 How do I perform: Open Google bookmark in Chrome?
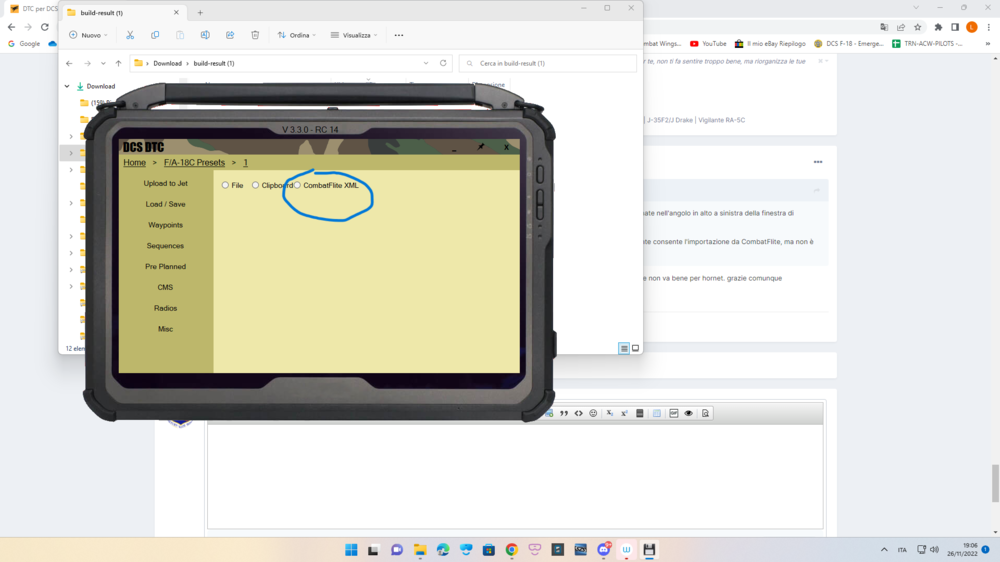click(x=24, y=43)
